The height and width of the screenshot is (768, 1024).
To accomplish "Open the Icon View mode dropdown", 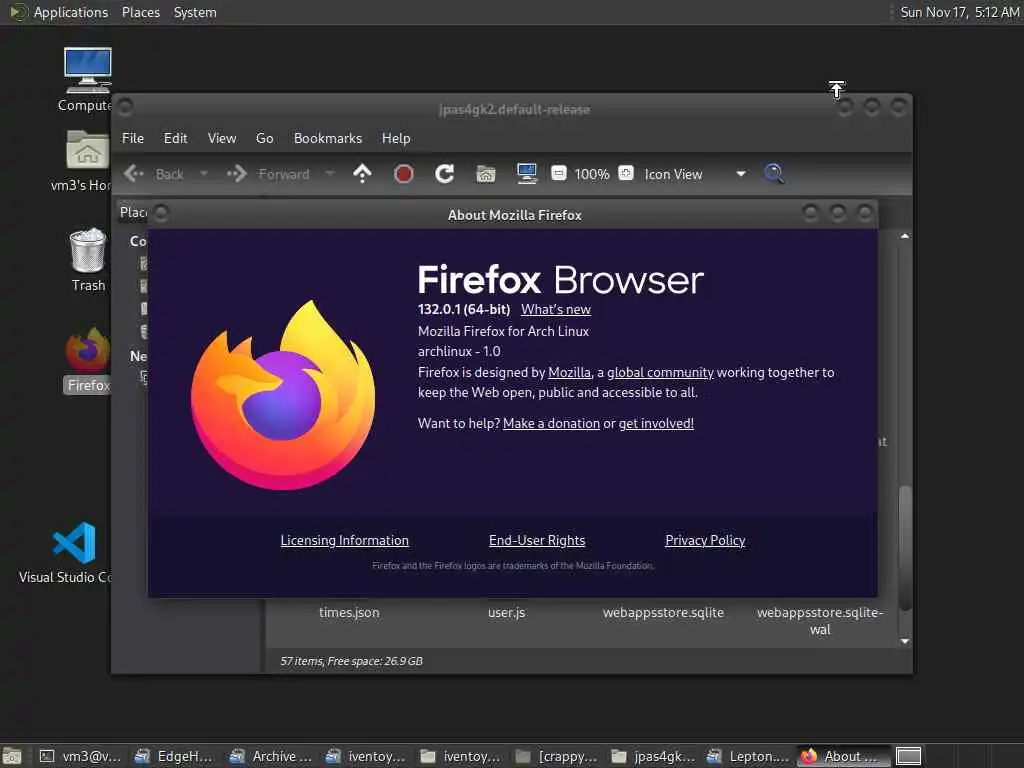I will point(695,174).
